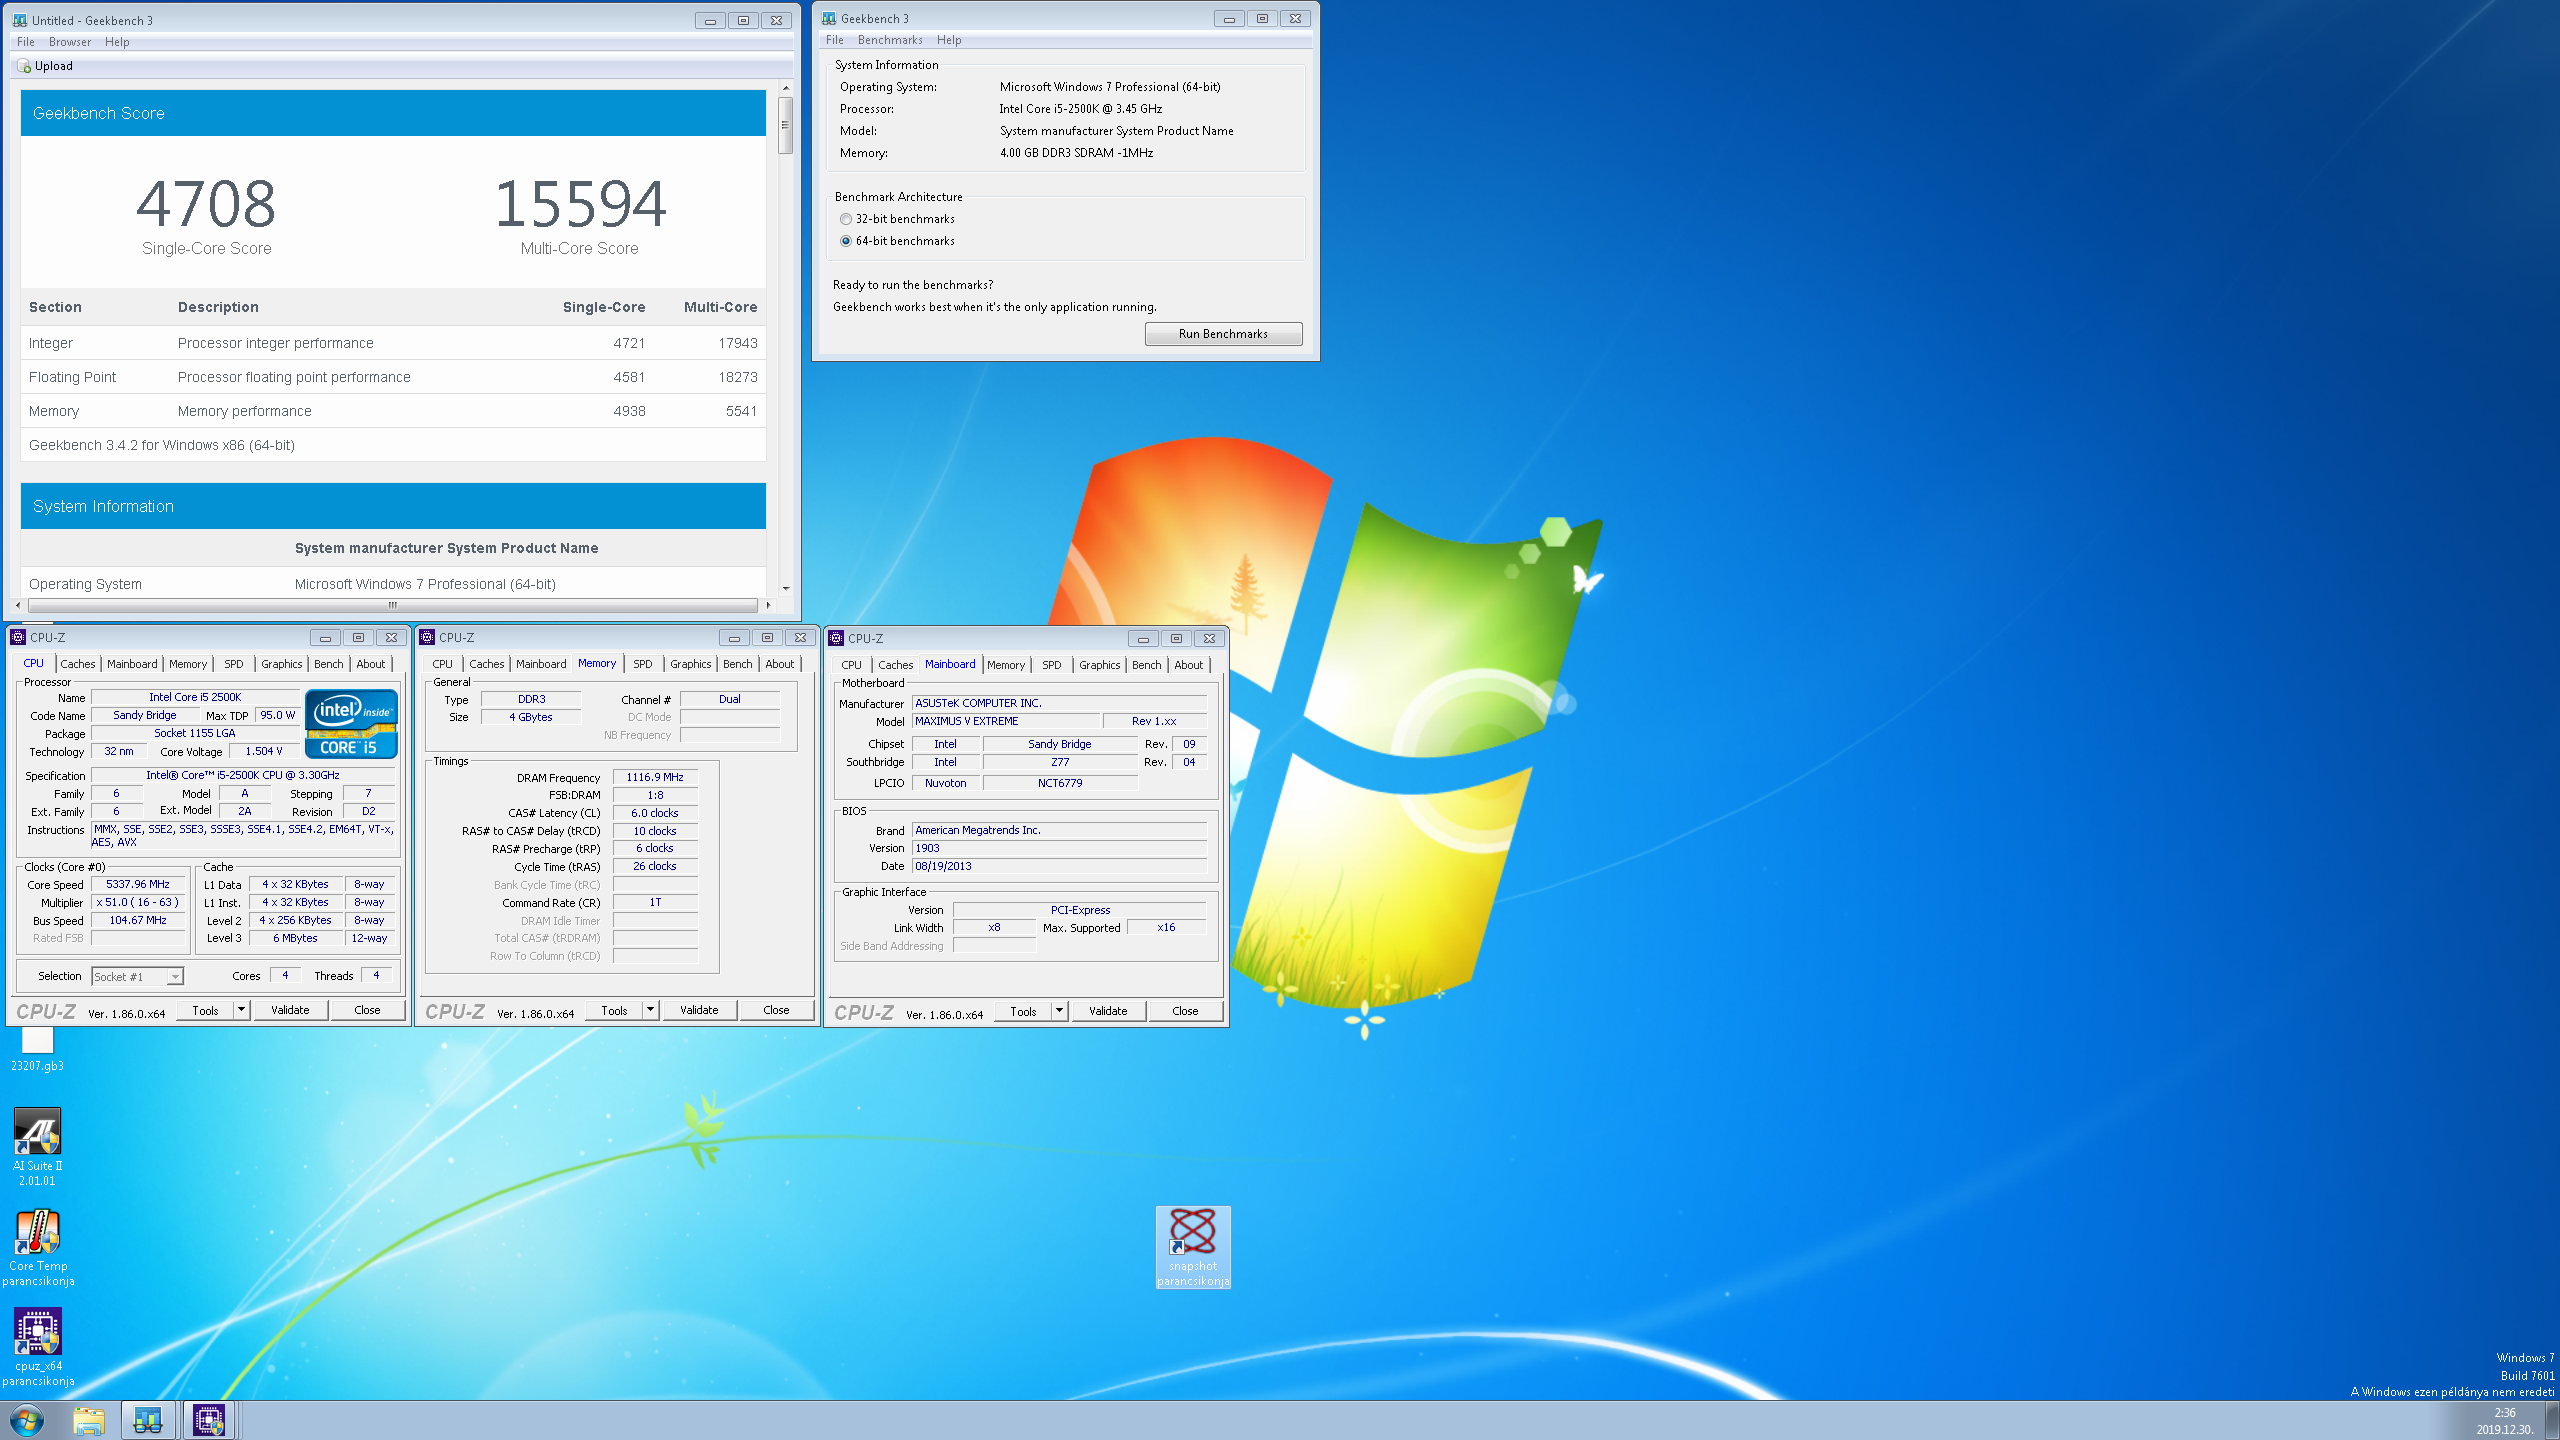Screen dimensions: 2560x1440
Task: Click the first CPU-Z window title icon
Action: [x=18, y=637]
